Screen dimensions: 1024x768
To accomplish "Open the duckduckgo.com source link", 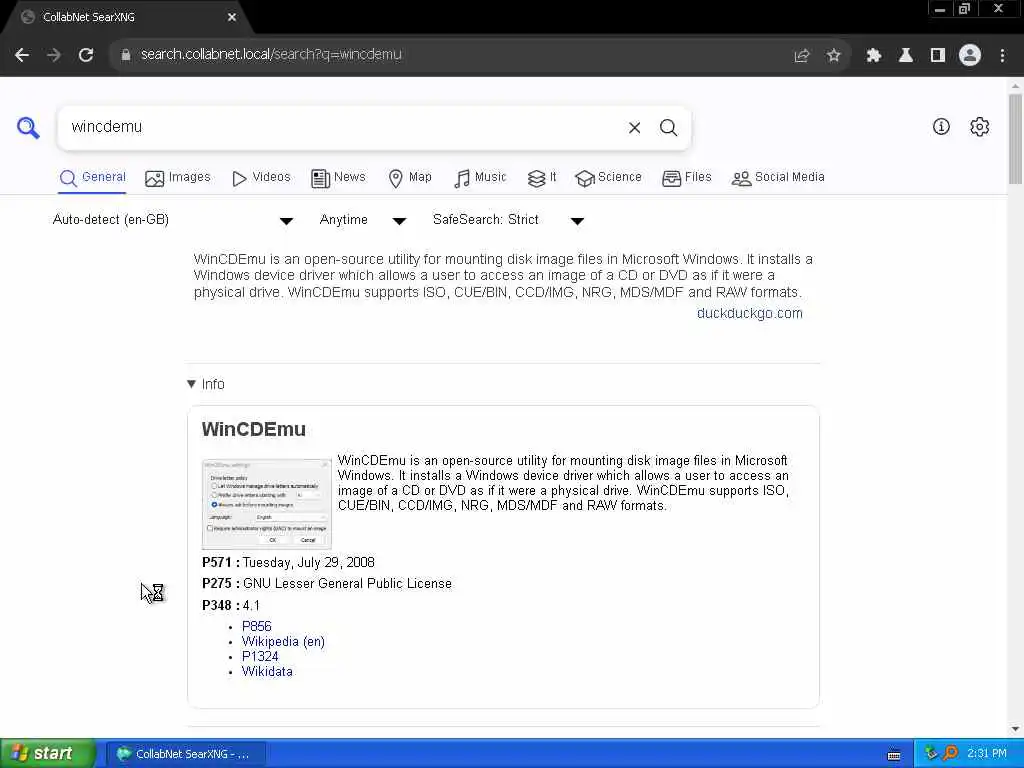I will point(749,313).
